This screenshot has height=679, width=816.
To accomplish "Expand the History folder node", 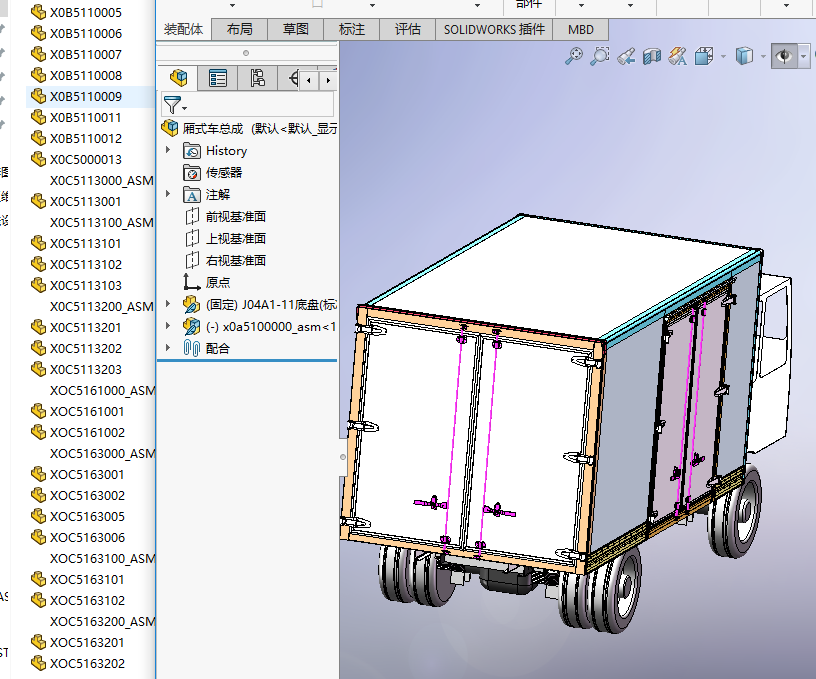I will (168, 151).
